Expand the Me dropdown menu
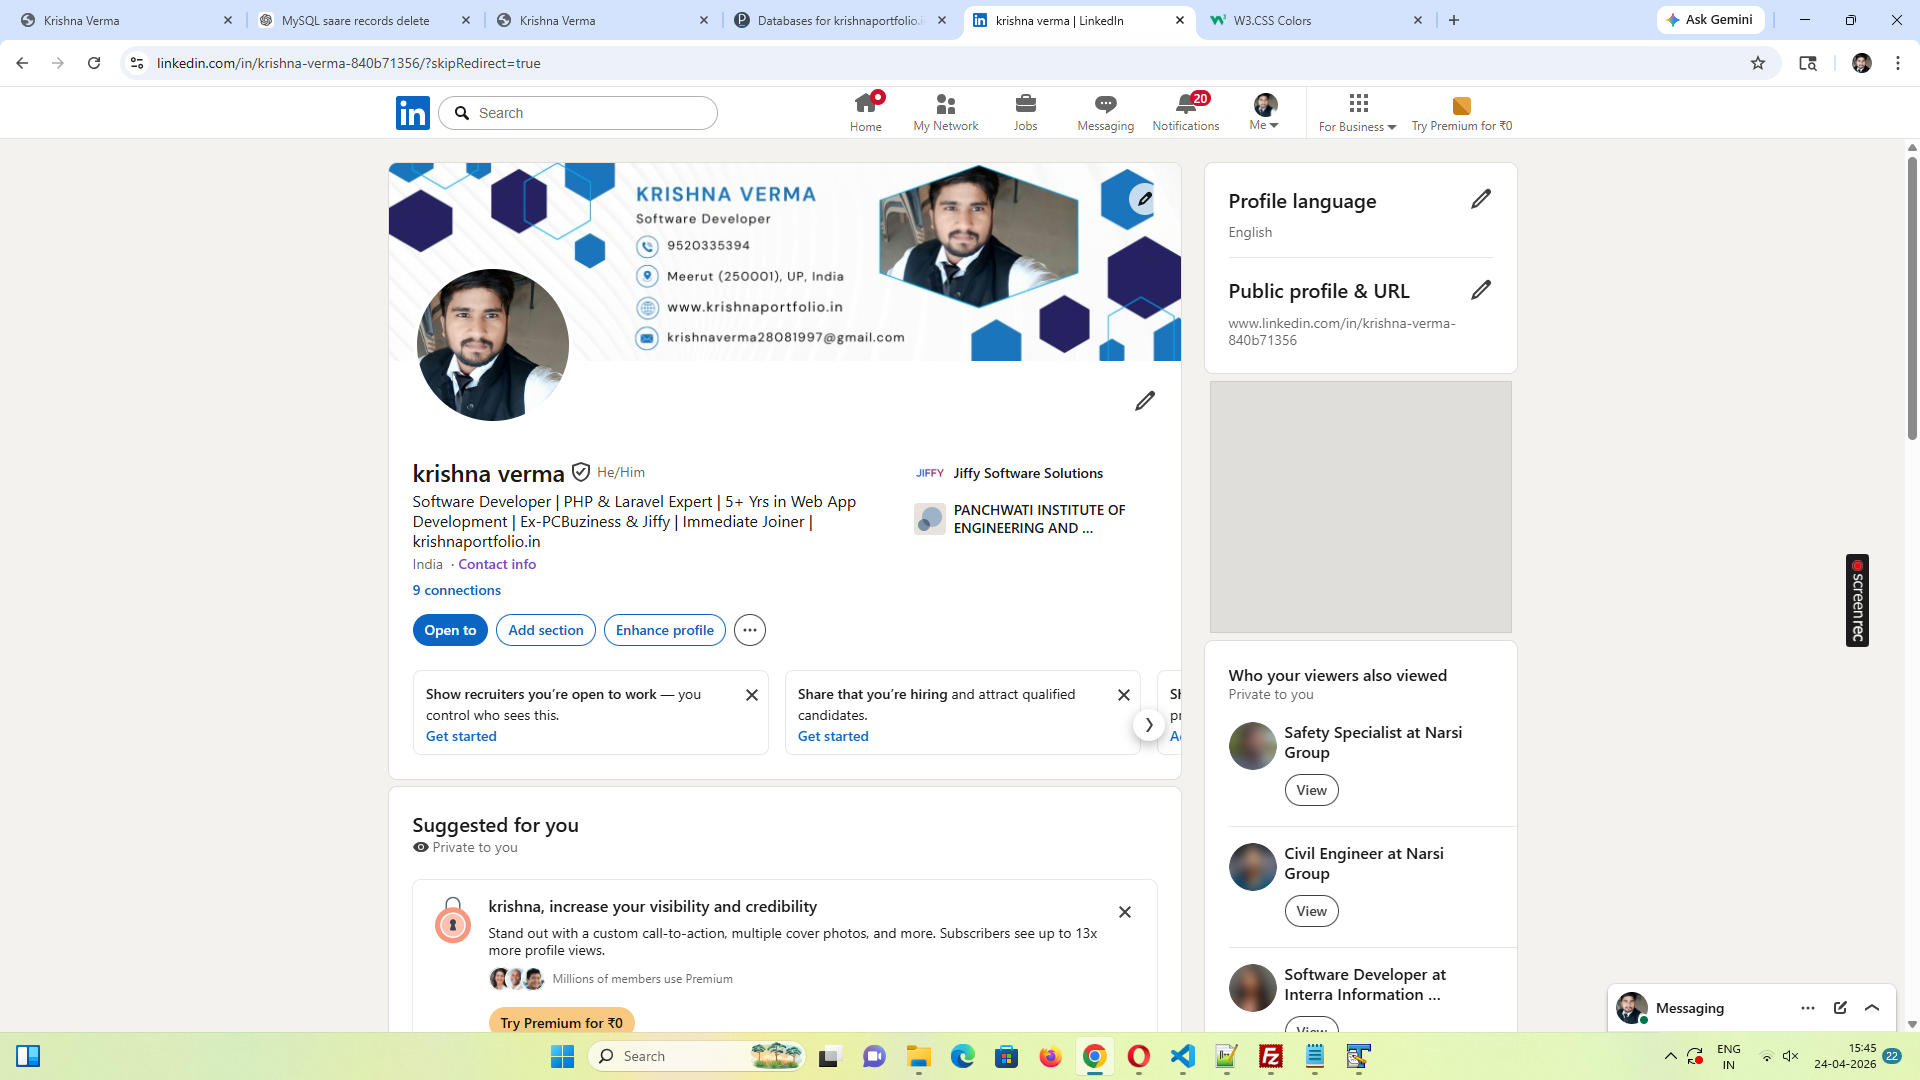 point(1265,112)
